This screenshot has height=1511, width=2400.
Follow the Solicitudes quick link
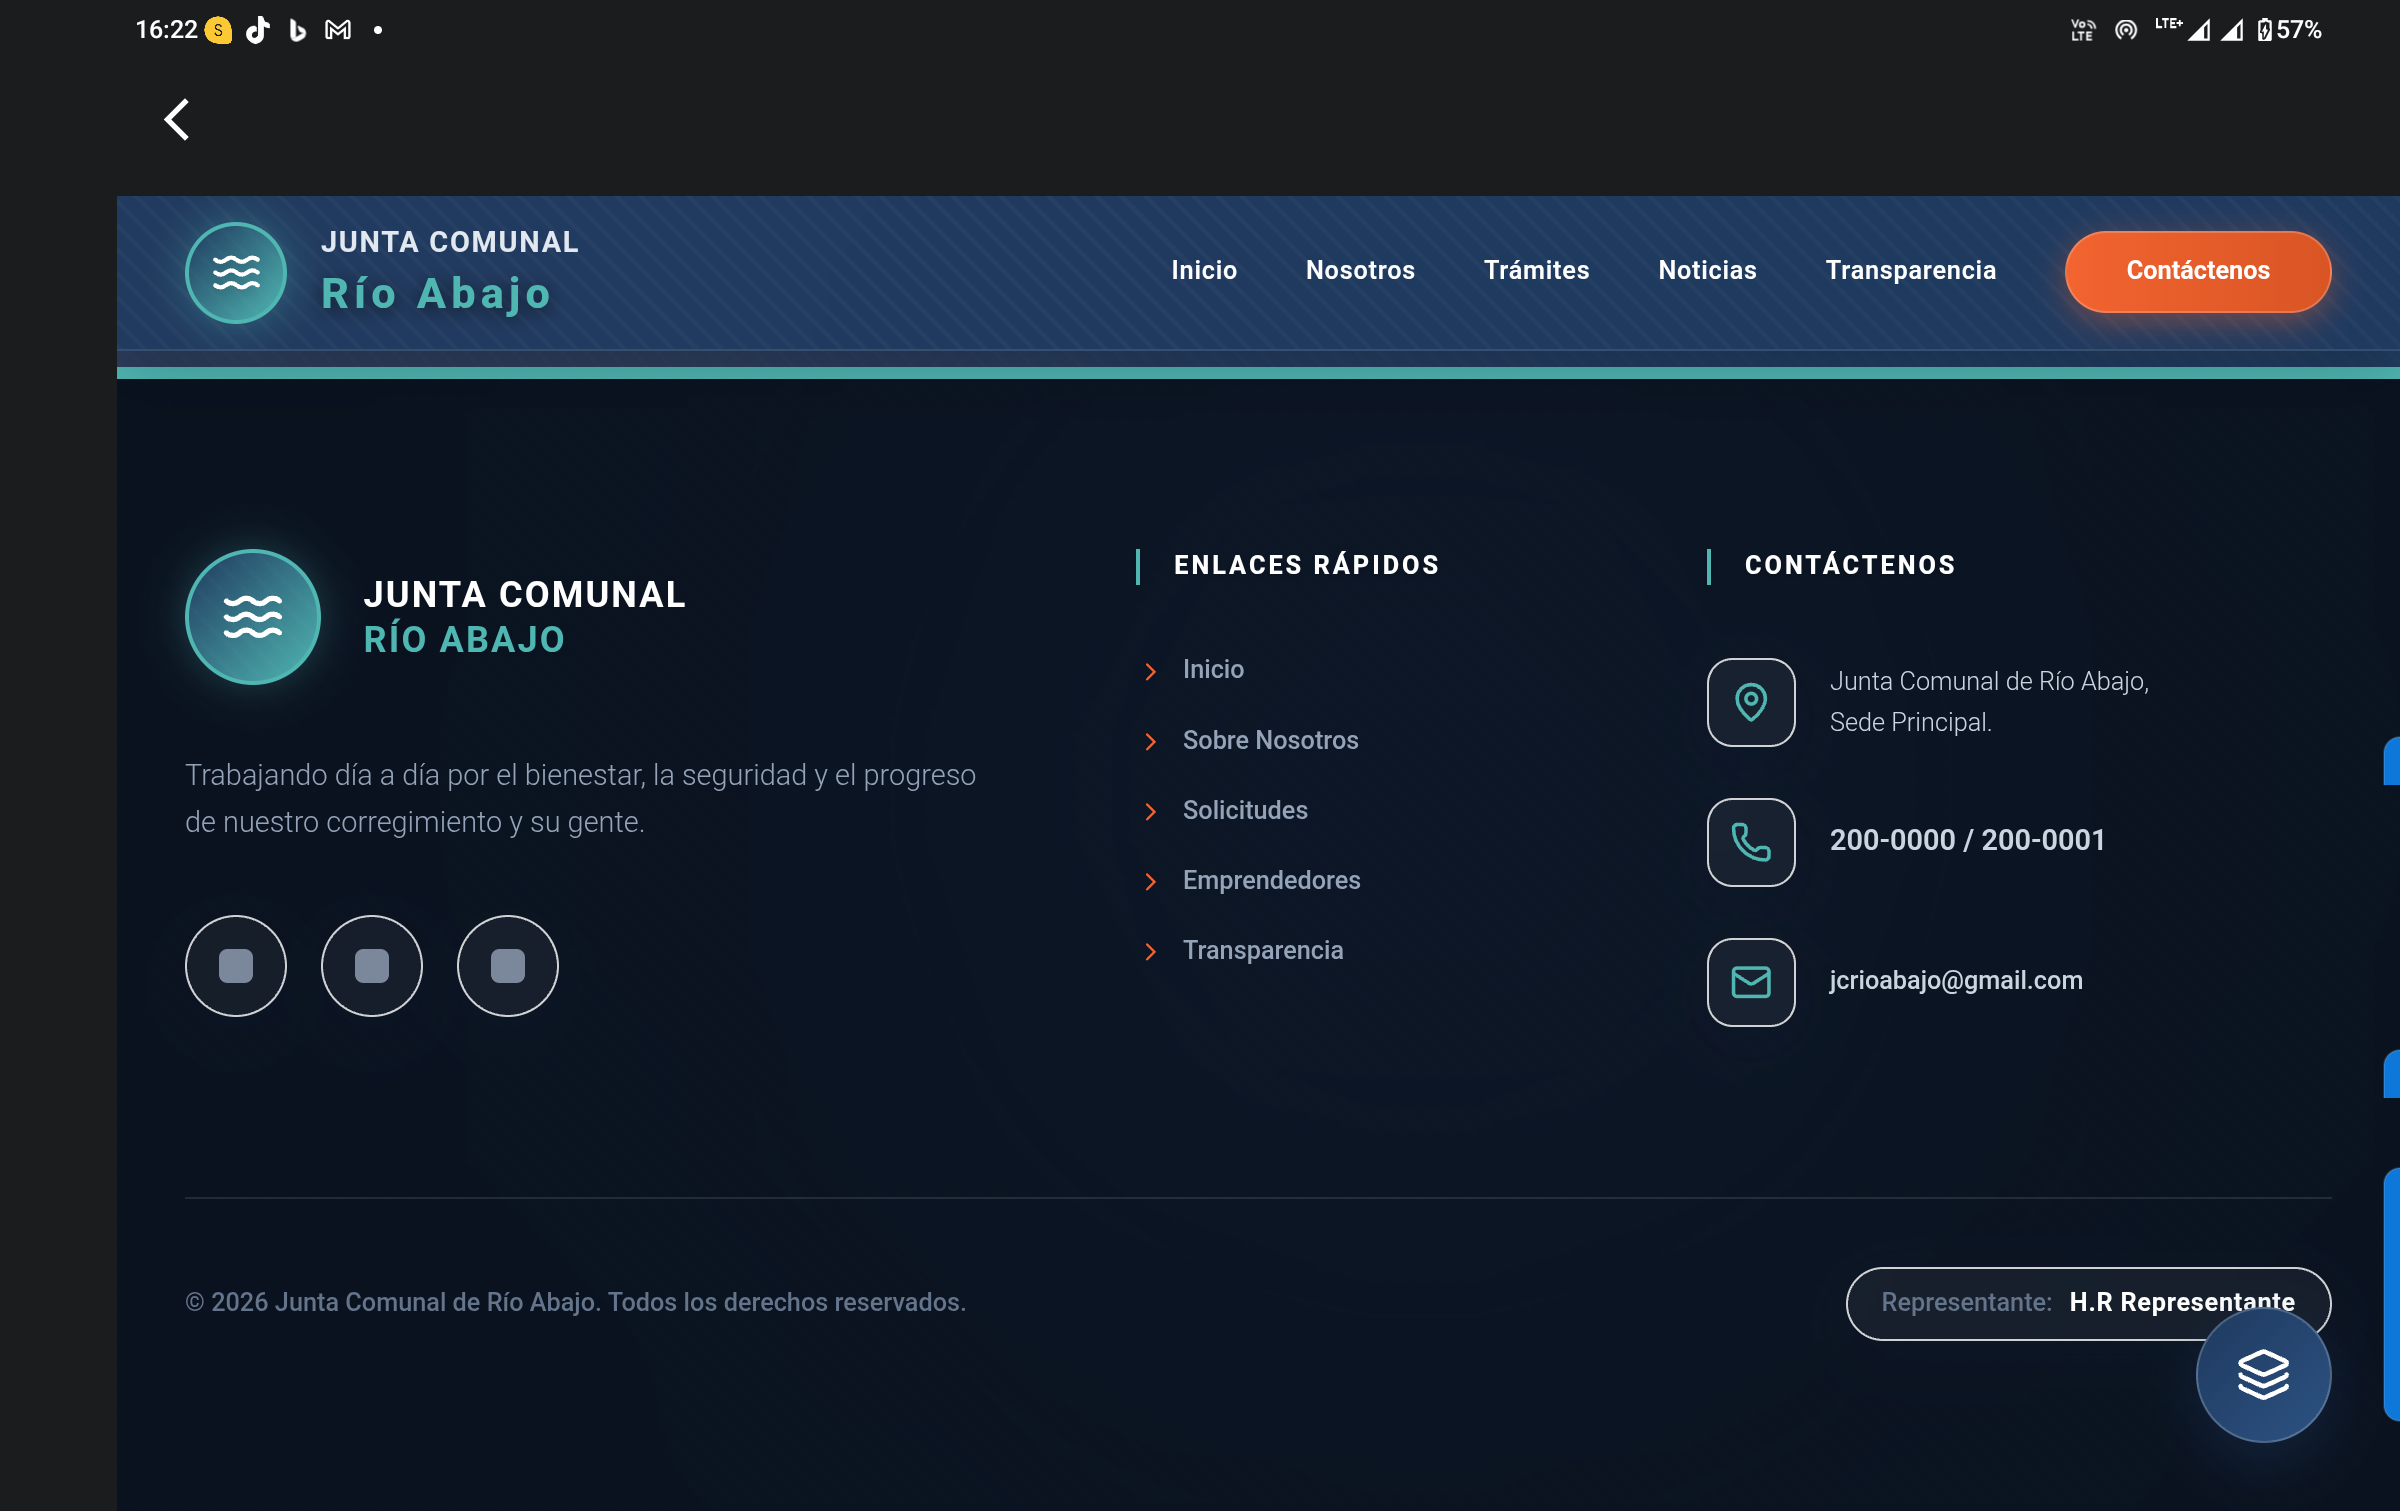(1245, 810)
